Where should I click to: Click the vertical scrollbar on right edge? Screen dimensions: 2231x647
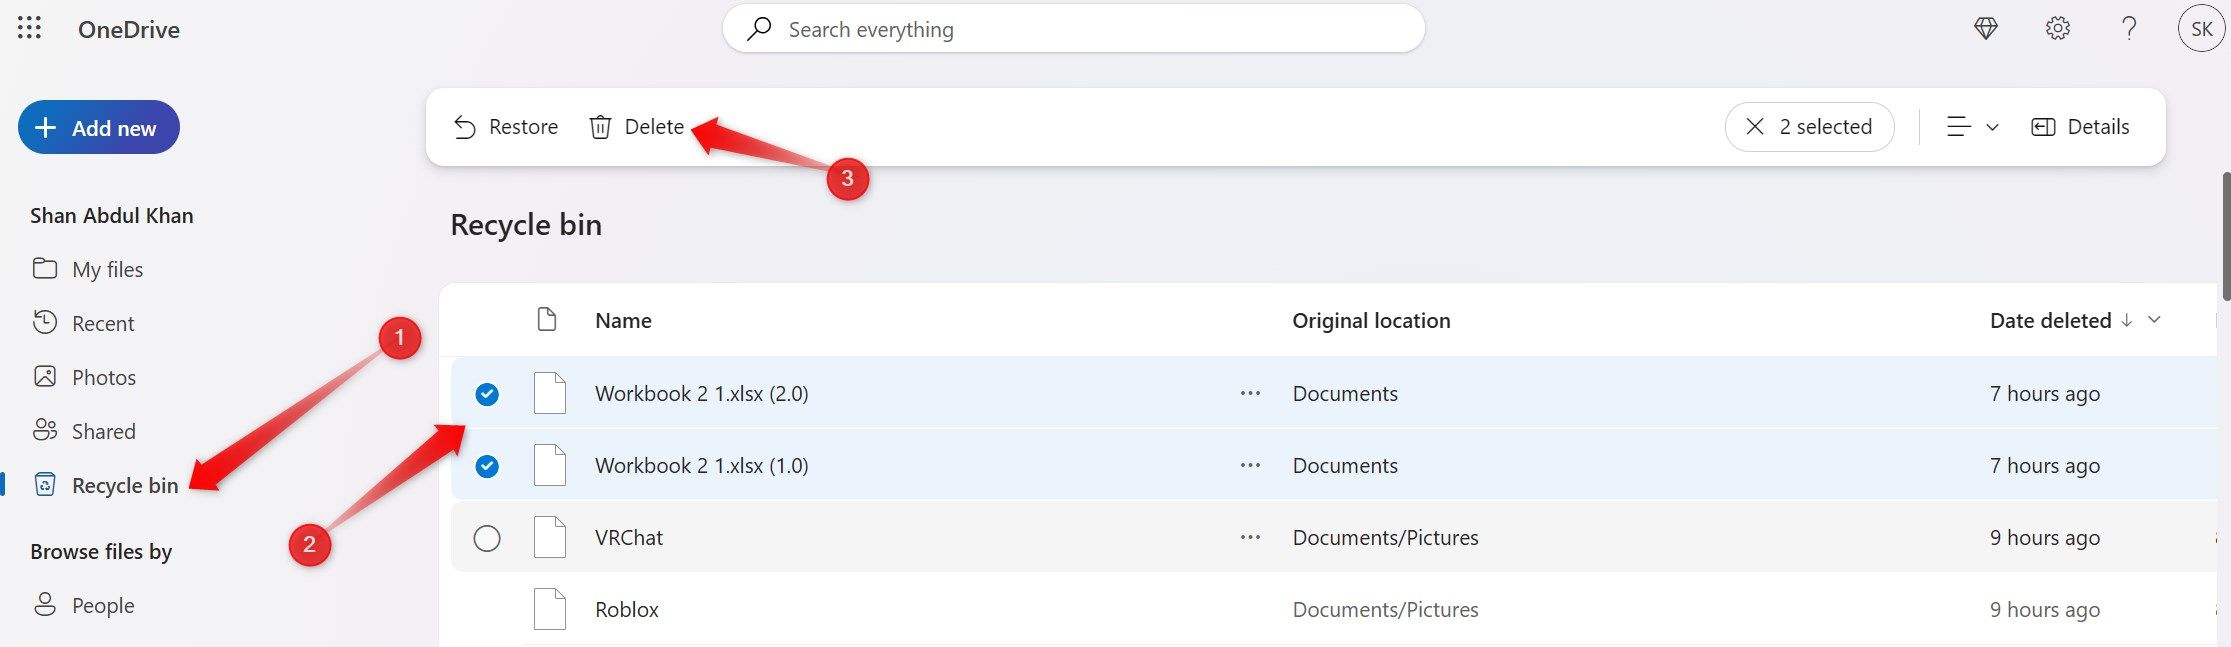click(2225, 236)
